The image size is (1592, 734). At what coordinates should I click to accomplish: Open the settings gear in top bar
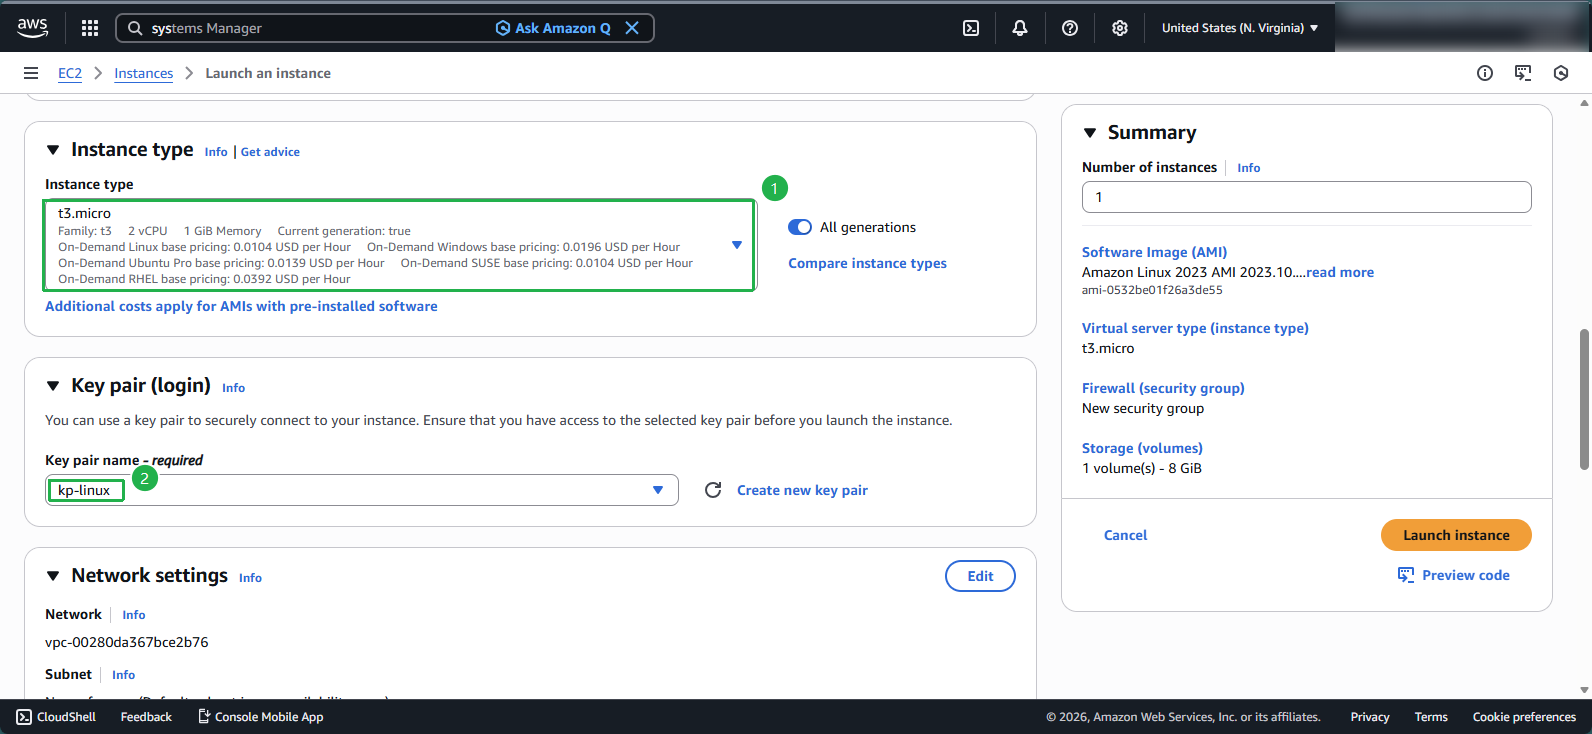click(x=1120, y=28)
